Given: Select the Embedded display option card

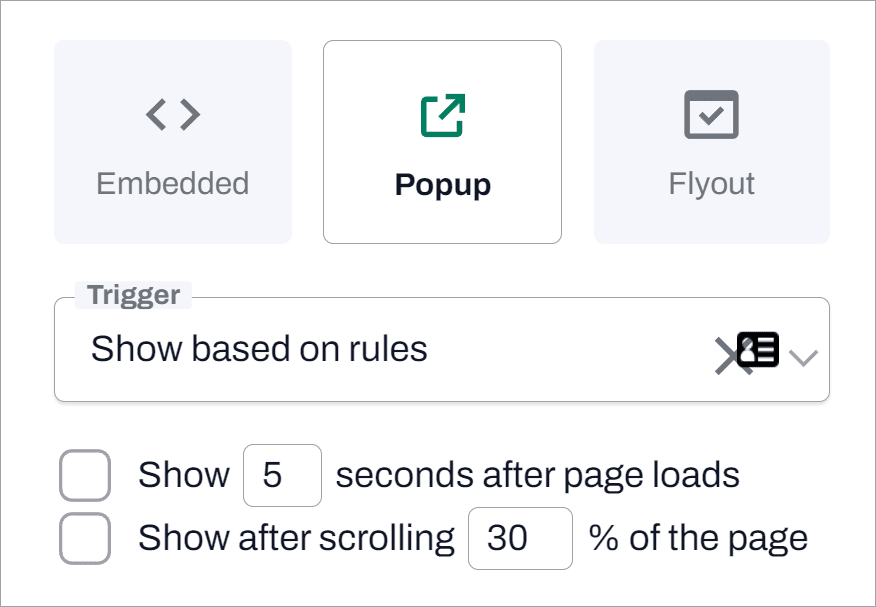Looking at the screenshot, I should 172,141.
